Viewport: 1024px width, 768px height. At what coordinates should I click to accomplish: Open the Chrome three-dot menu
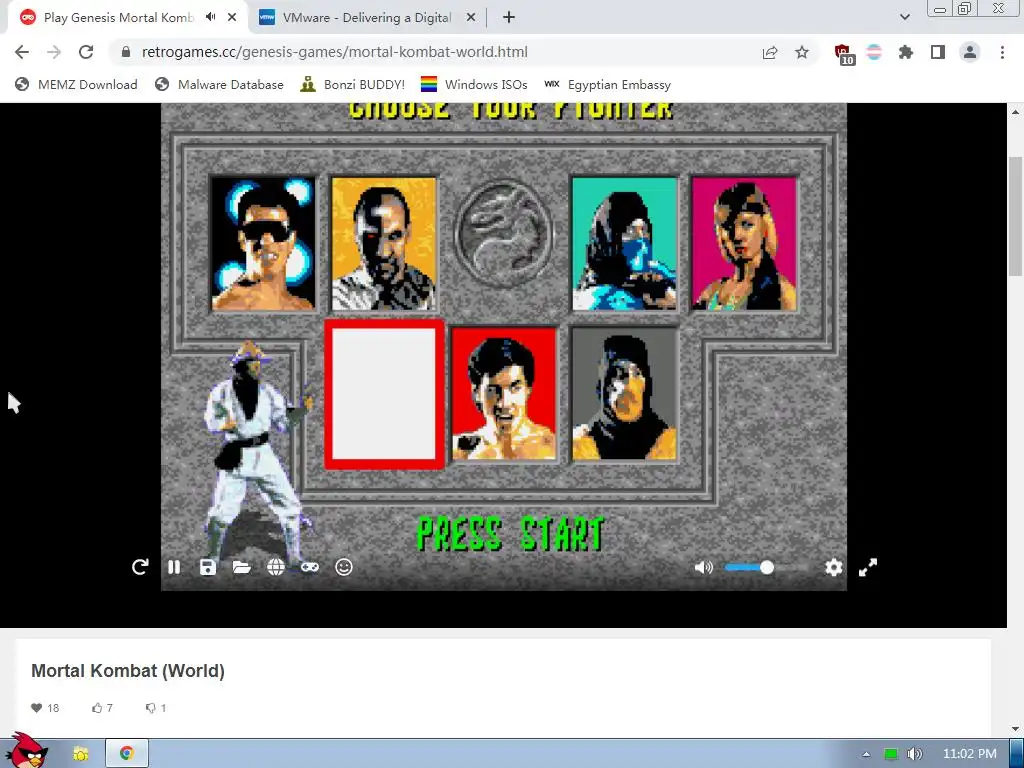pos(1002,52)
